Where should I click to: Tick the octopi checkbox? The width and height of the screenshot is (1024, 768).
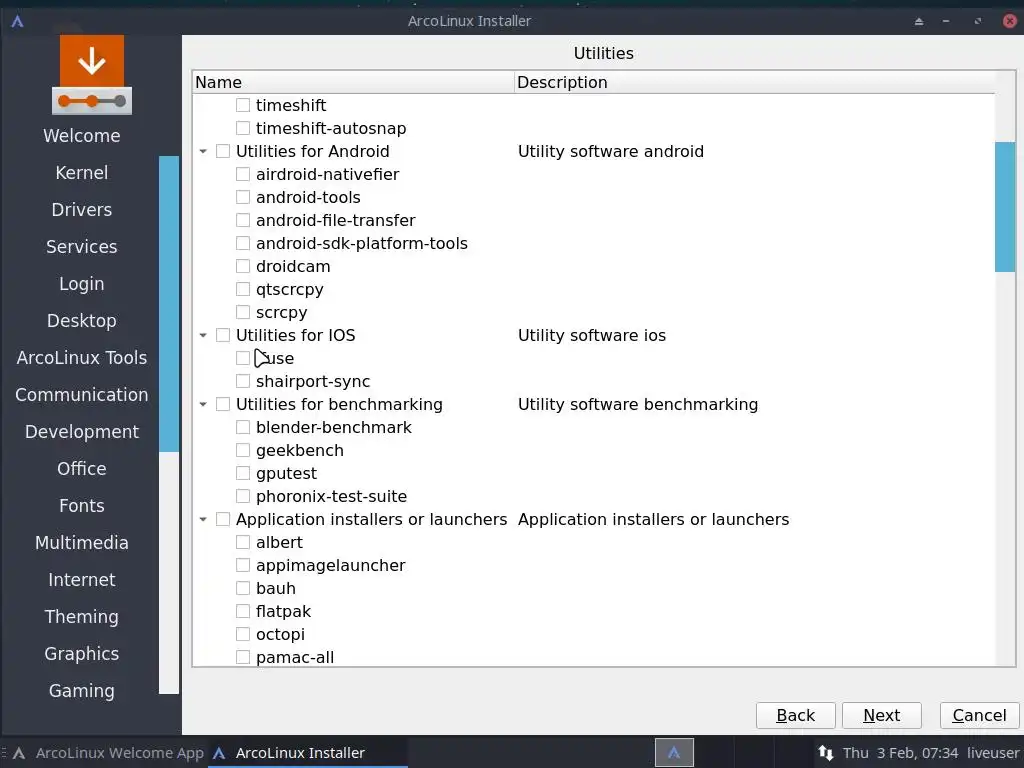click(x=243, y=634)
